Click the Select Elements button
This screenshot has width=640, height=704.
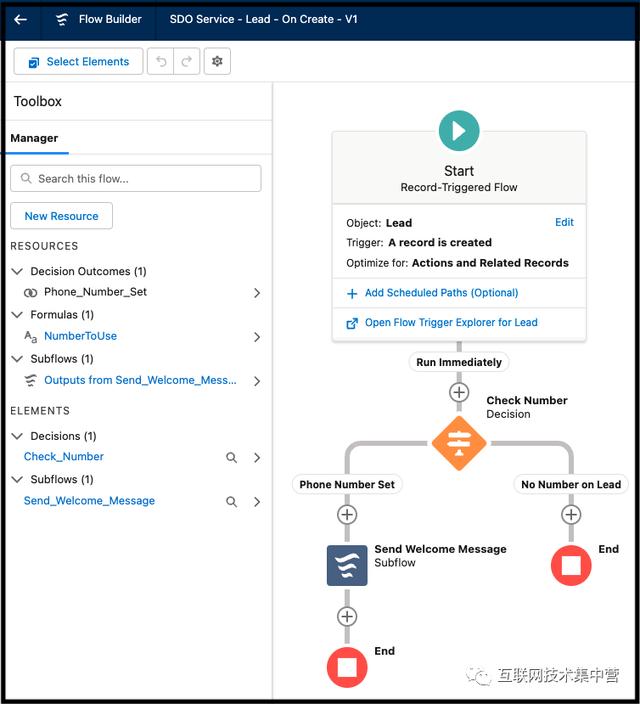pos(78,61)
